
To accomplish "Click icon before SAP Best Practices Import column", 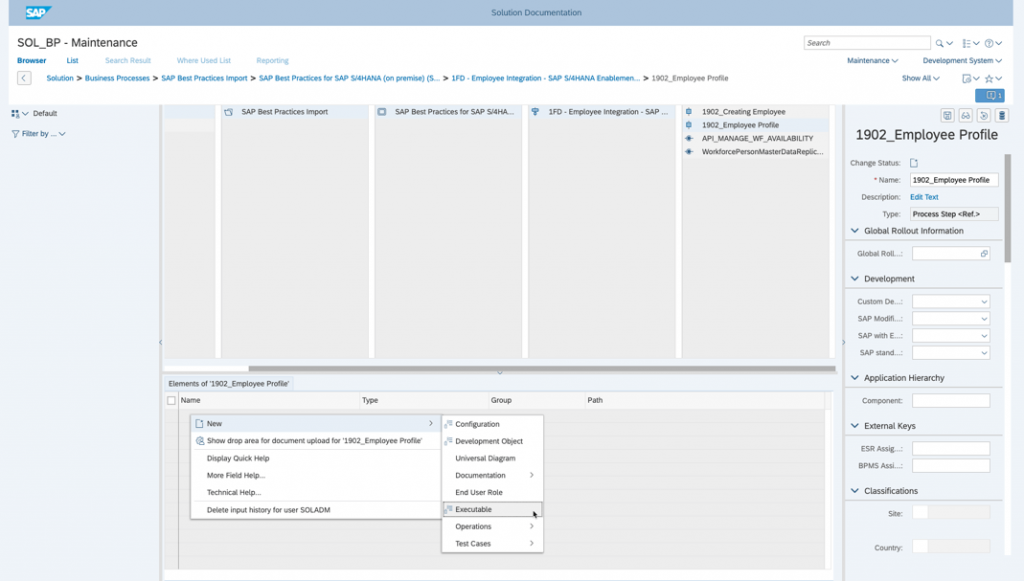I will pyautogui.click(x=229, y=112).
